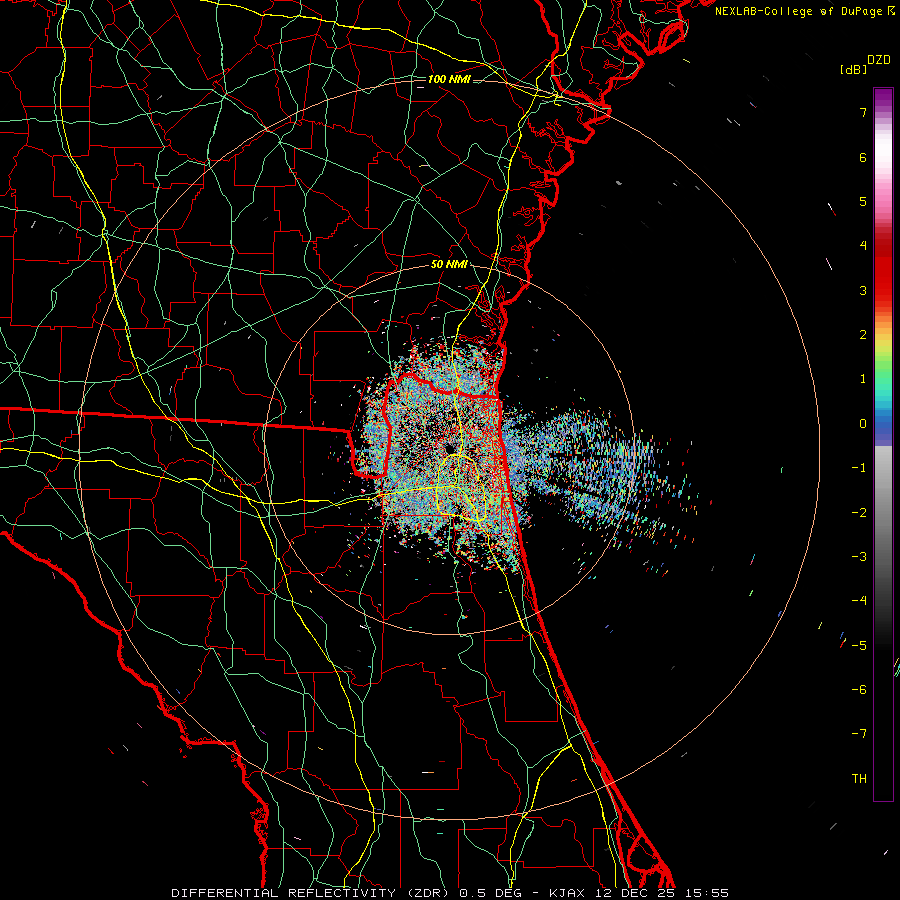Click the -5 value on the color scale

[859, 646]
